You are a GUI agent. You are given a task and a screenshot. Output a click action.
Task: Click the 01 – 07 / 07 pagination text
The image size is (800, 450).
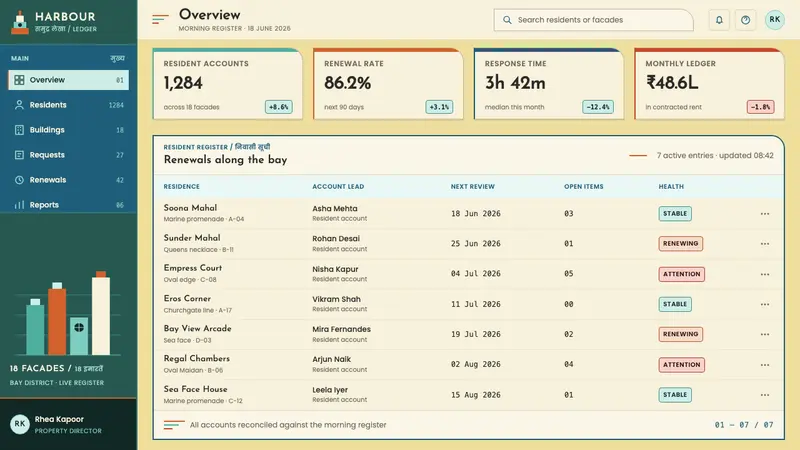744,425
